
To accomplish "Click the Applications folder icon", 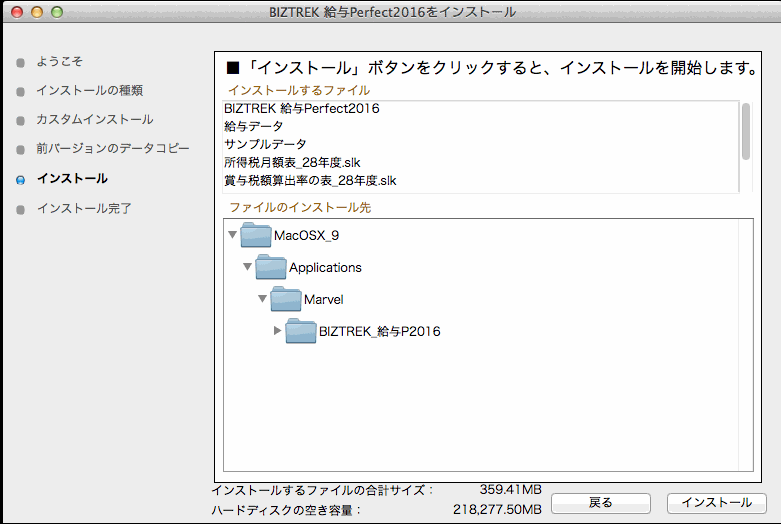I will click(x=271, y=267).
